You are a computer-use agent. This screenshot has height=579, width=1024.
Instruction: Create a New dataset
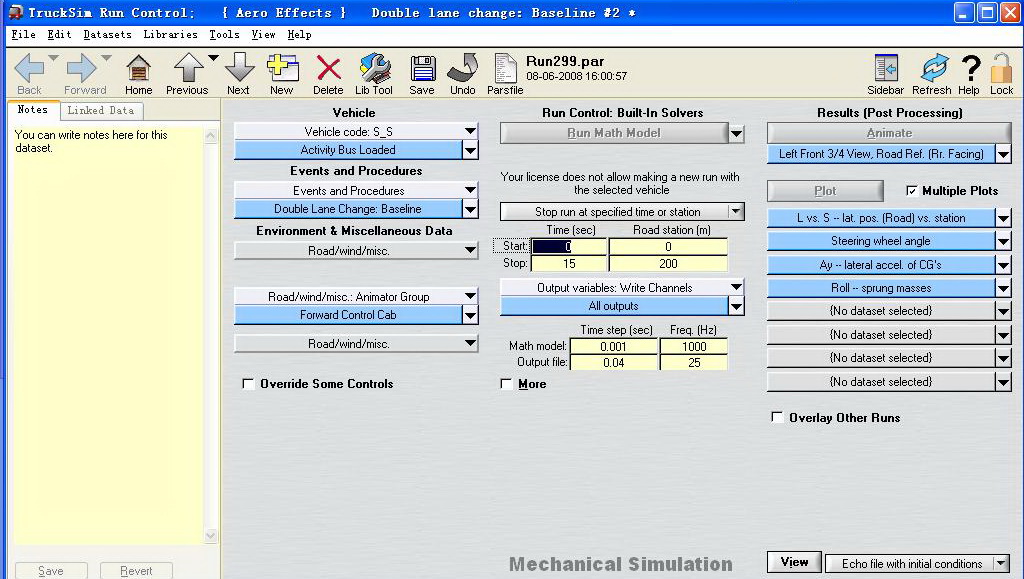click(x=283, y=68)
